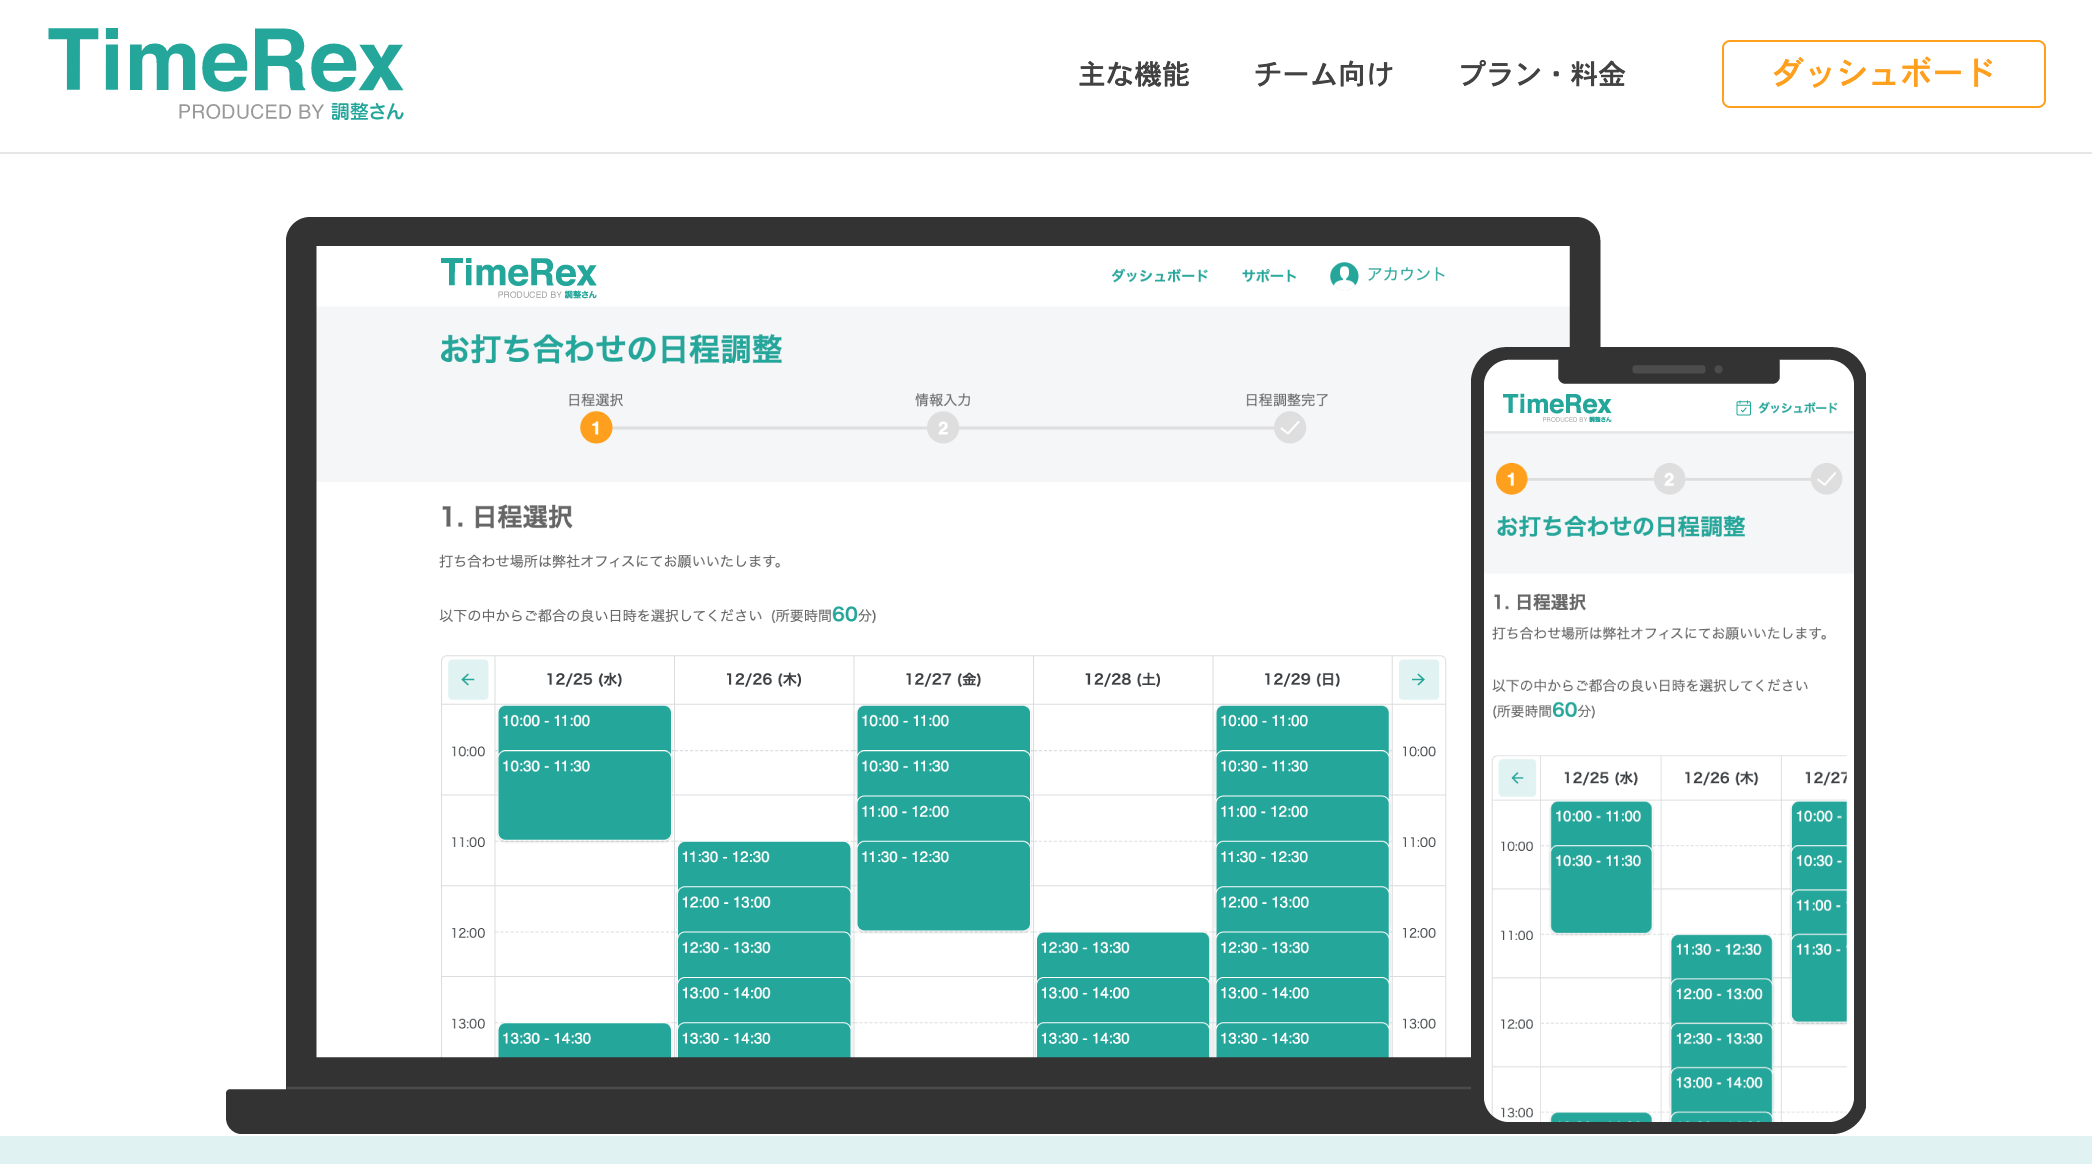Select step 2 circle in the phone mockup
Image resolution: width=2092 pixels, height=1164 pixels.
pyautogui.click(x=1668, y=479)
